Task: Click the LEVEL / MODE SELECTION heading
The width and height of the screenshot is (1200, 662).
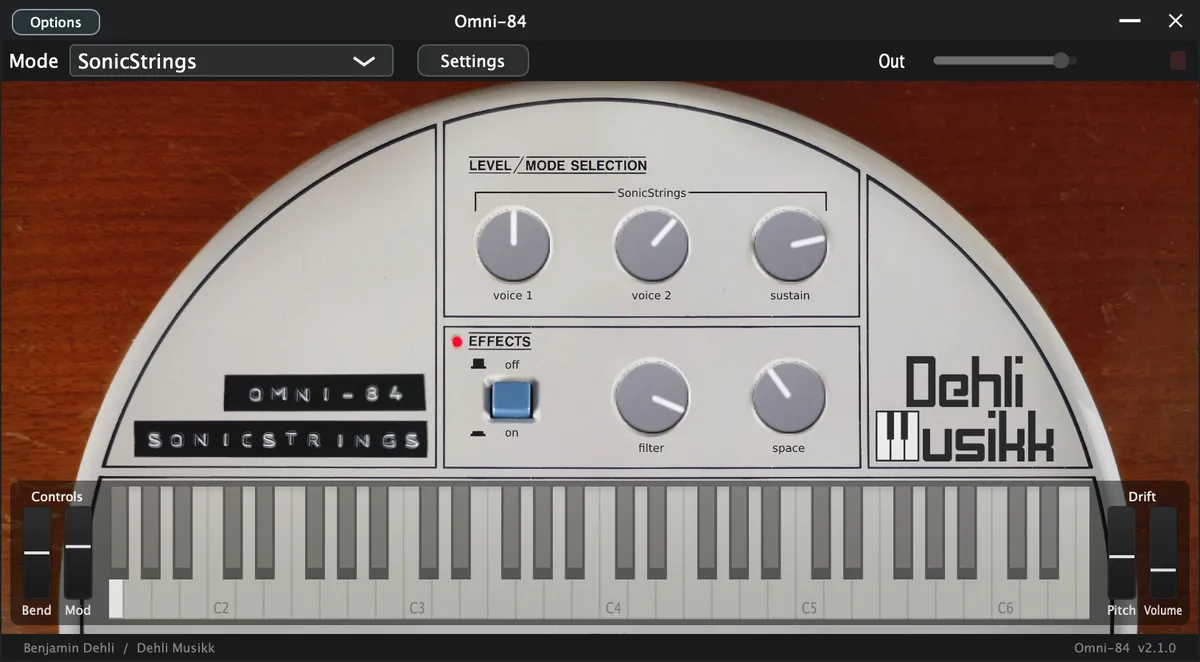Action: point(558,165)
